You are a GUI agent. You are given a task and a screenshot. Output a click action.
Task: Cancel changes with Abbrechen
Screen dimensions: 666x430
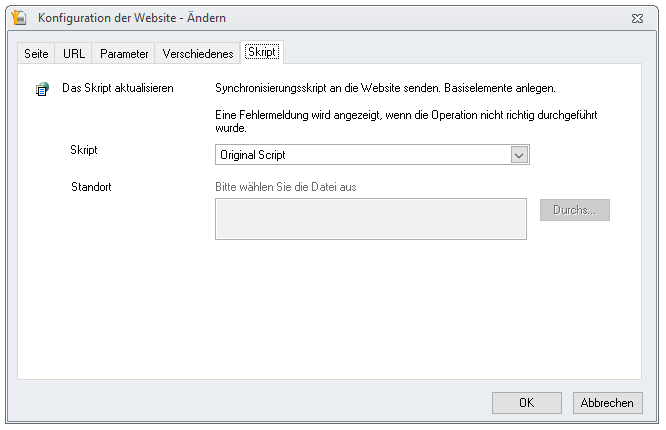pyautogui.click(x=607, y=402)
